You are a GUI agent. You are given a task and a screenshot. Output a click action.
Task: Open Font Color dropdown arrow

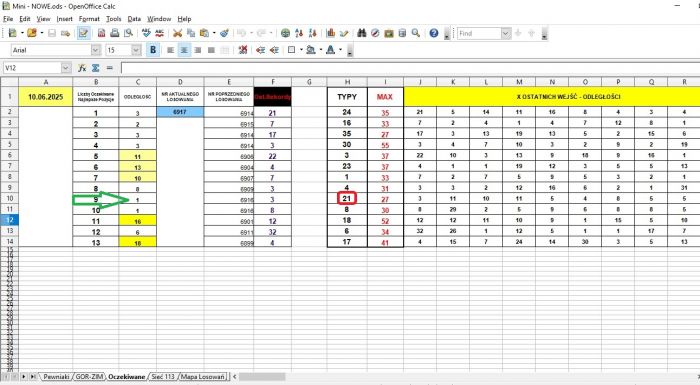[x=340, y=50]
